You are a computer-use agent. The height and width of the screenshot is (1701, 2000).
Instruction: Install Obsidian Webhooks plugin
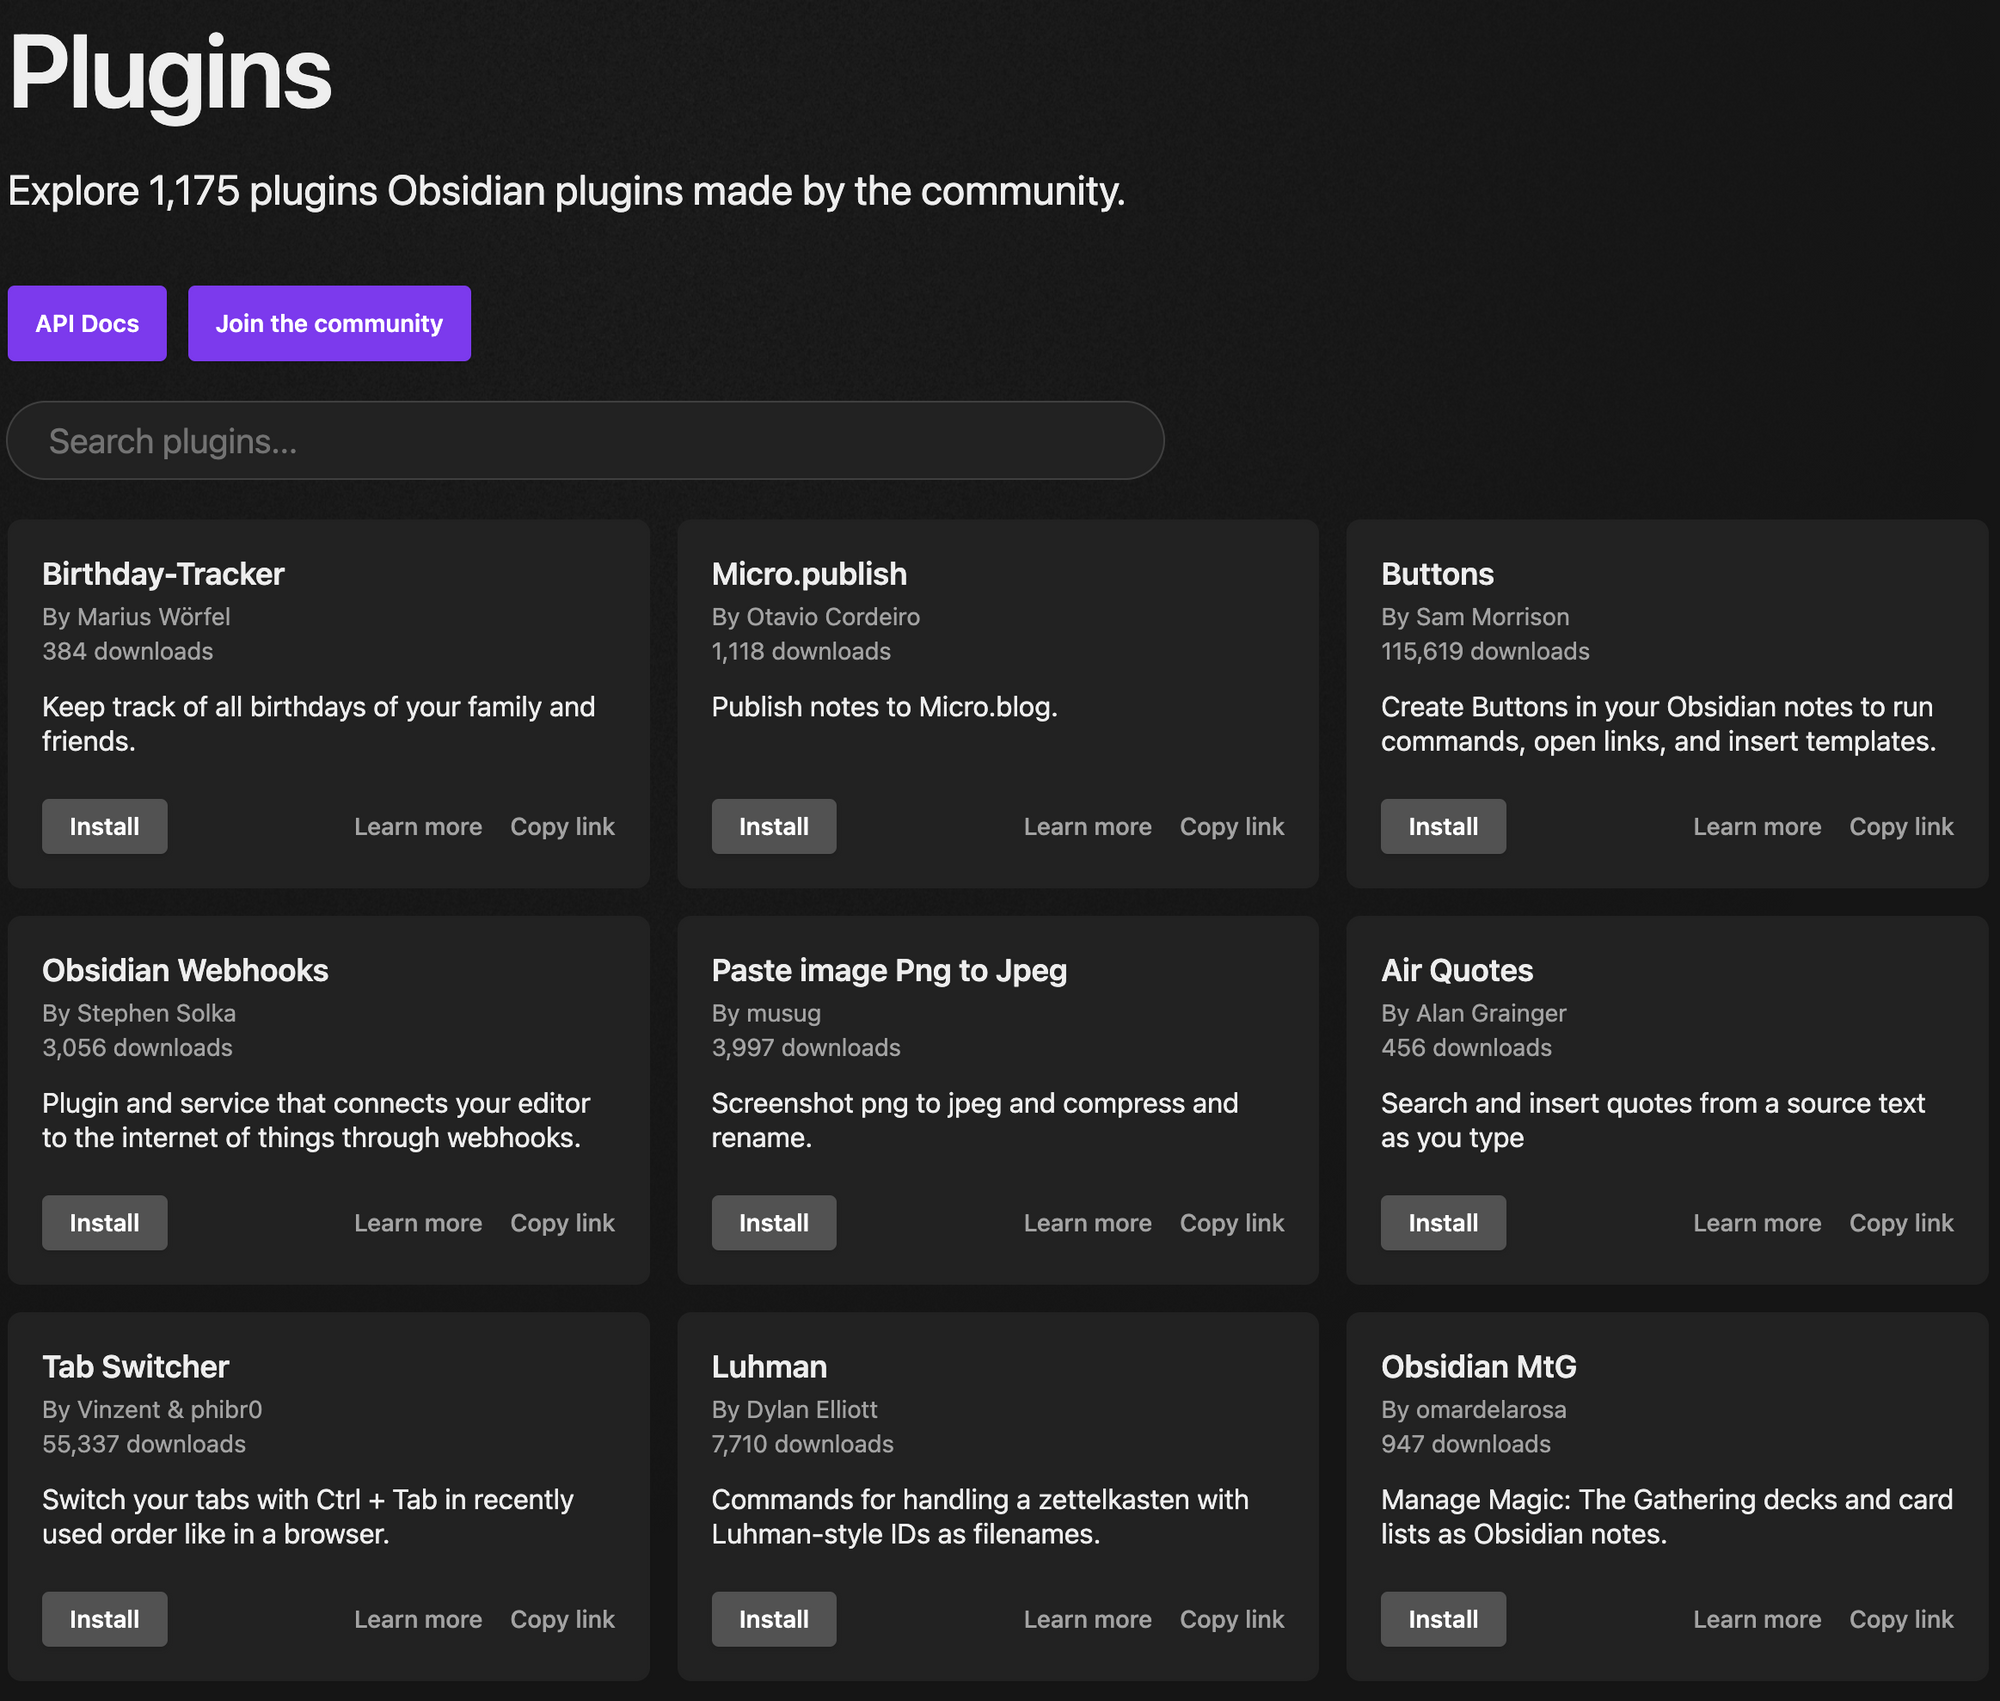[x=104, y=1223]
